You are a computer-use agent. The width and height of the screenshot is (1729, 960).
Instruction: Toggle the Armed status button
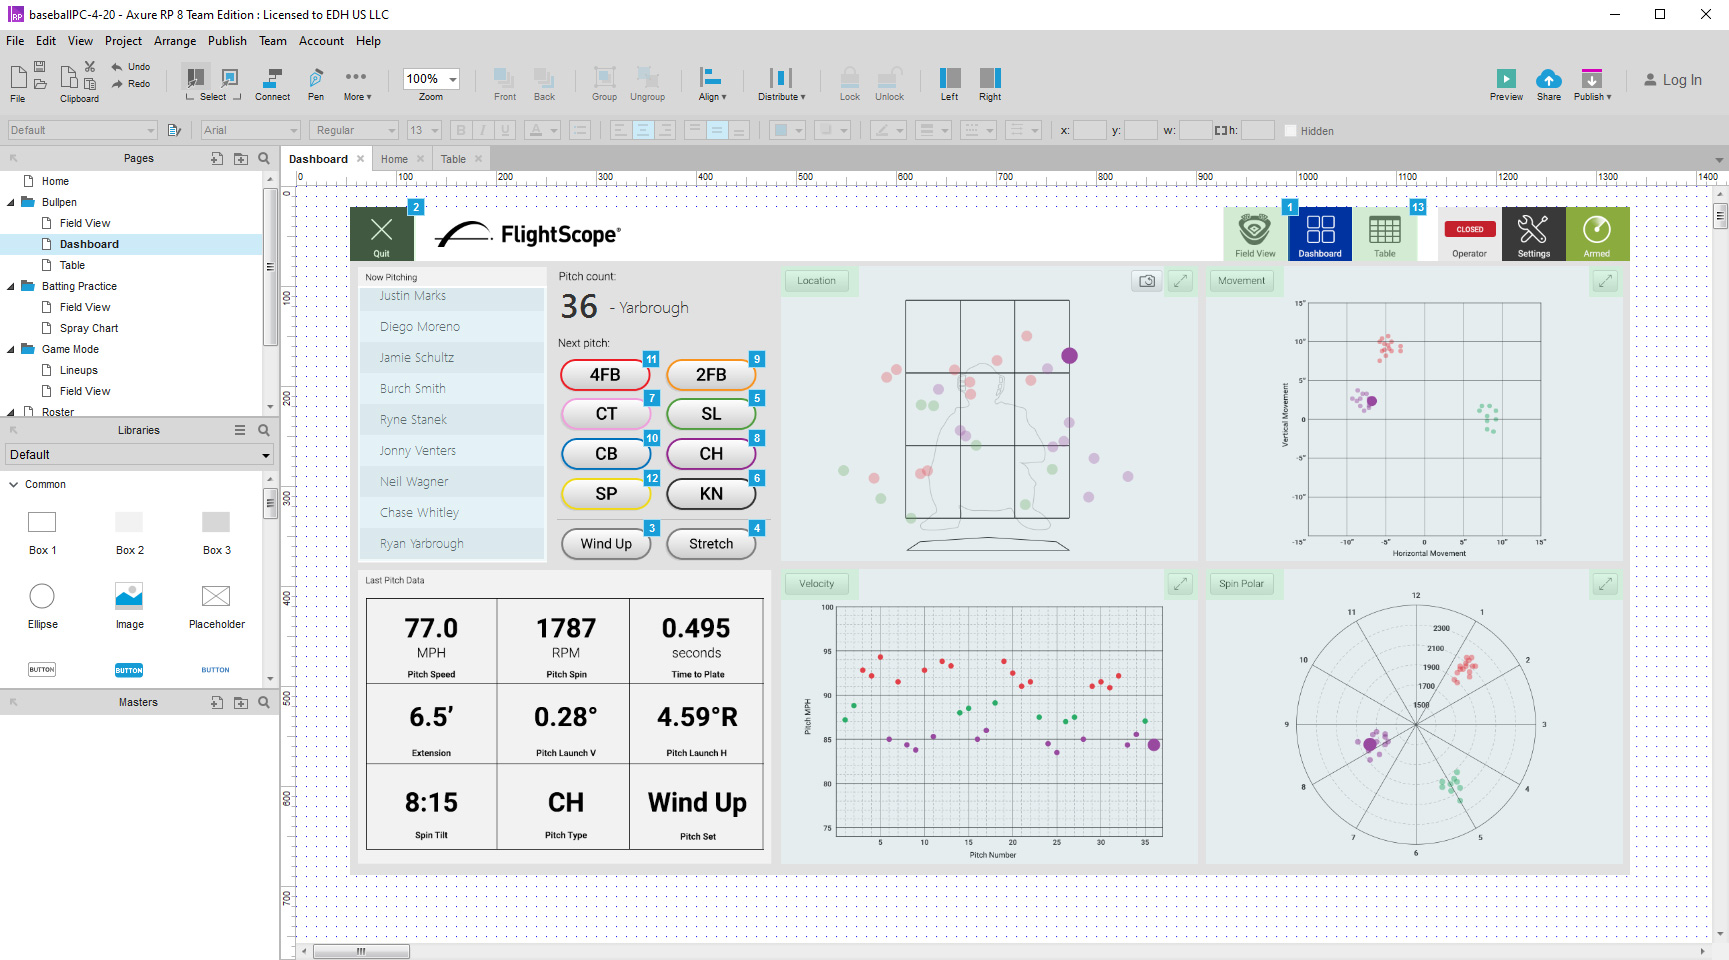point(1597,231)
